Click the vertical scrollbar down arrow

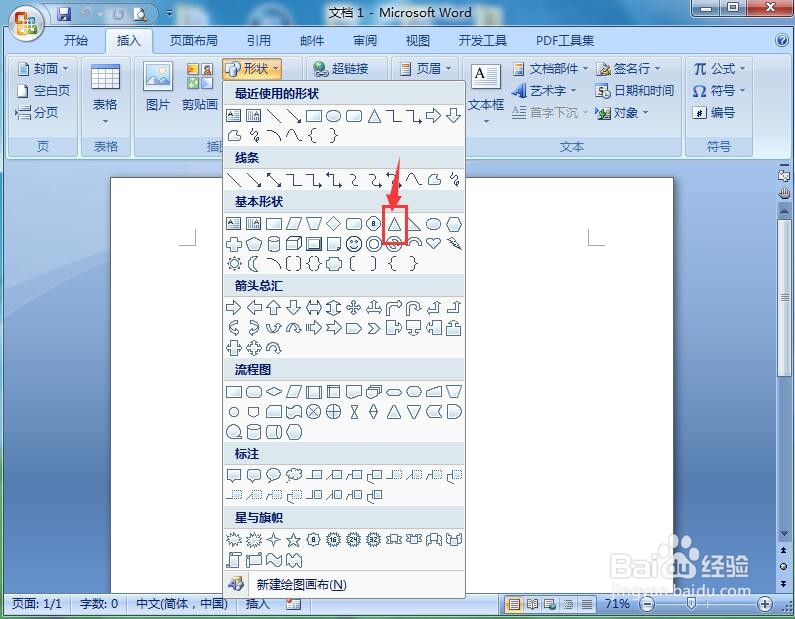click(x=784, y=534)
